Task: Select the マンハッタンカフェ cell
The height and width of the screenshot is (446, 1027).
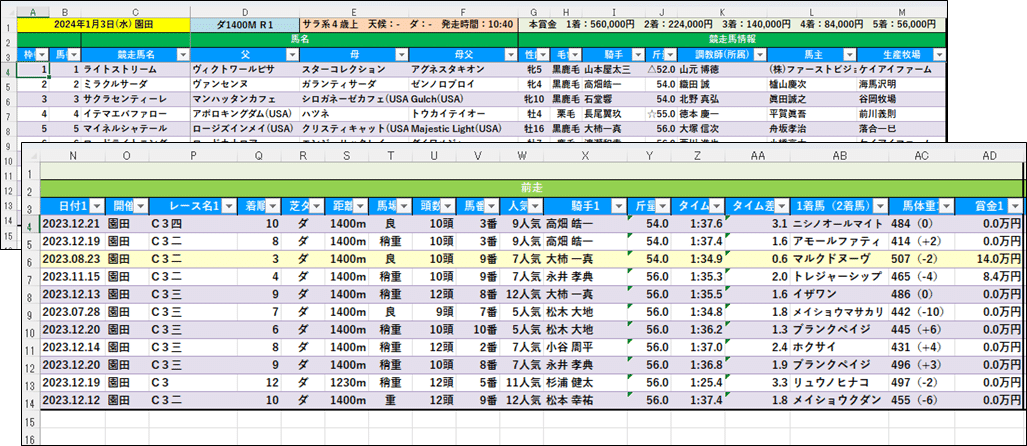Action: (x=245, y=98)
